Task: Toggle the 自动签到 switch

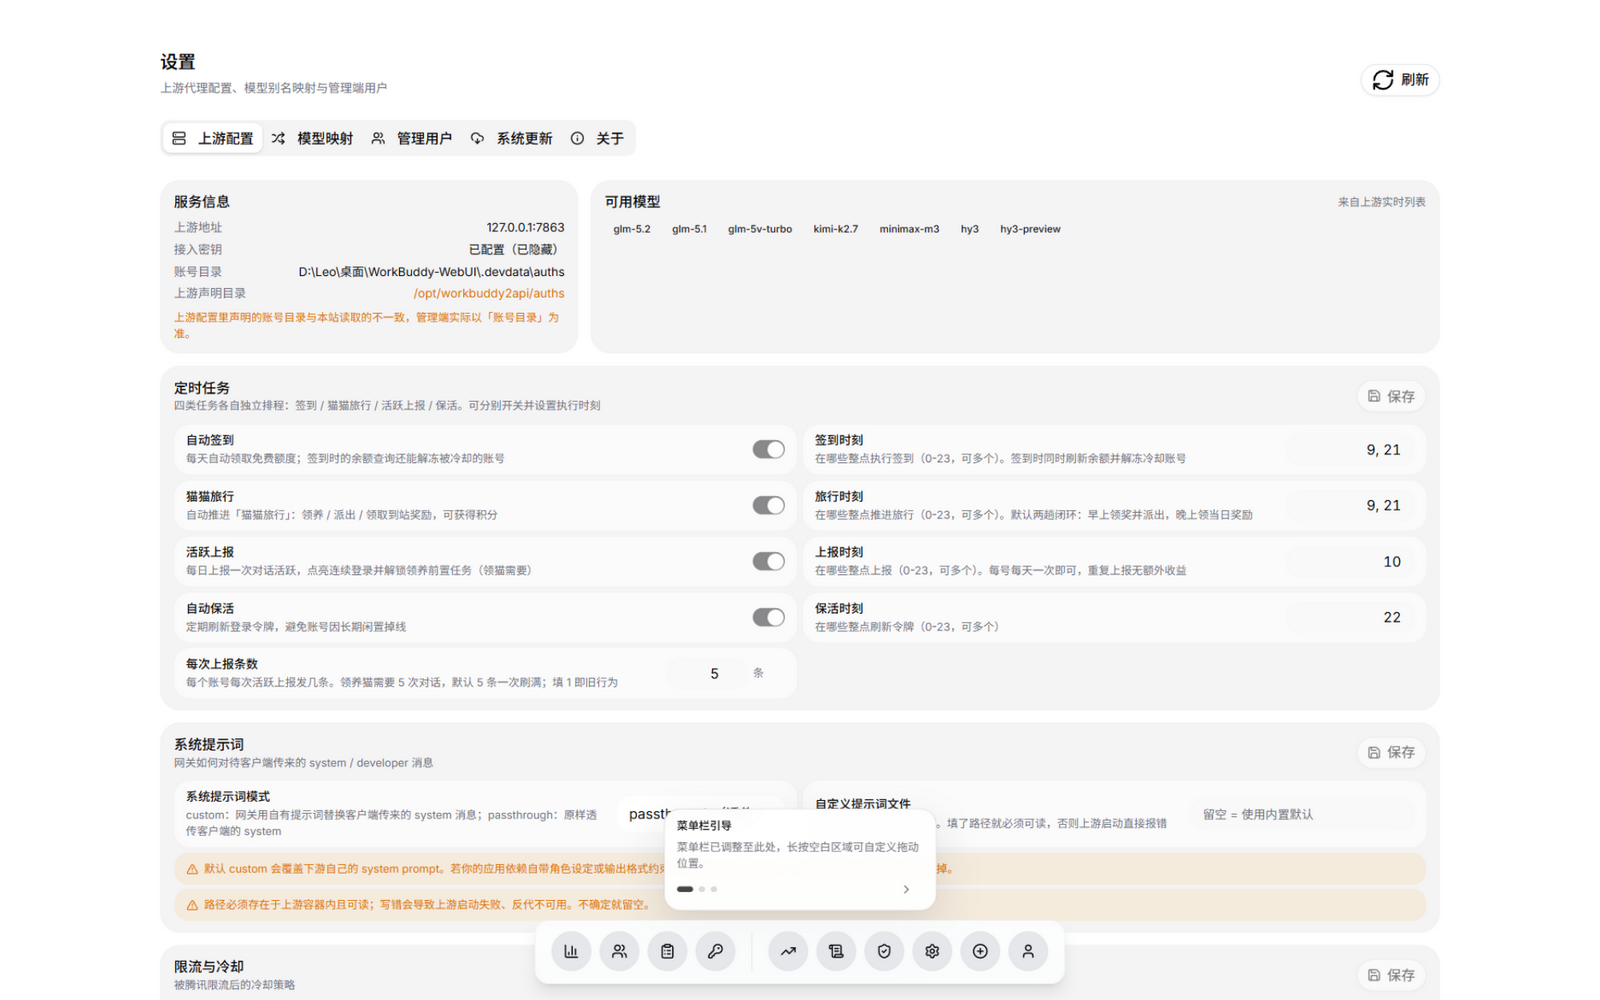Action: [768, 450]
